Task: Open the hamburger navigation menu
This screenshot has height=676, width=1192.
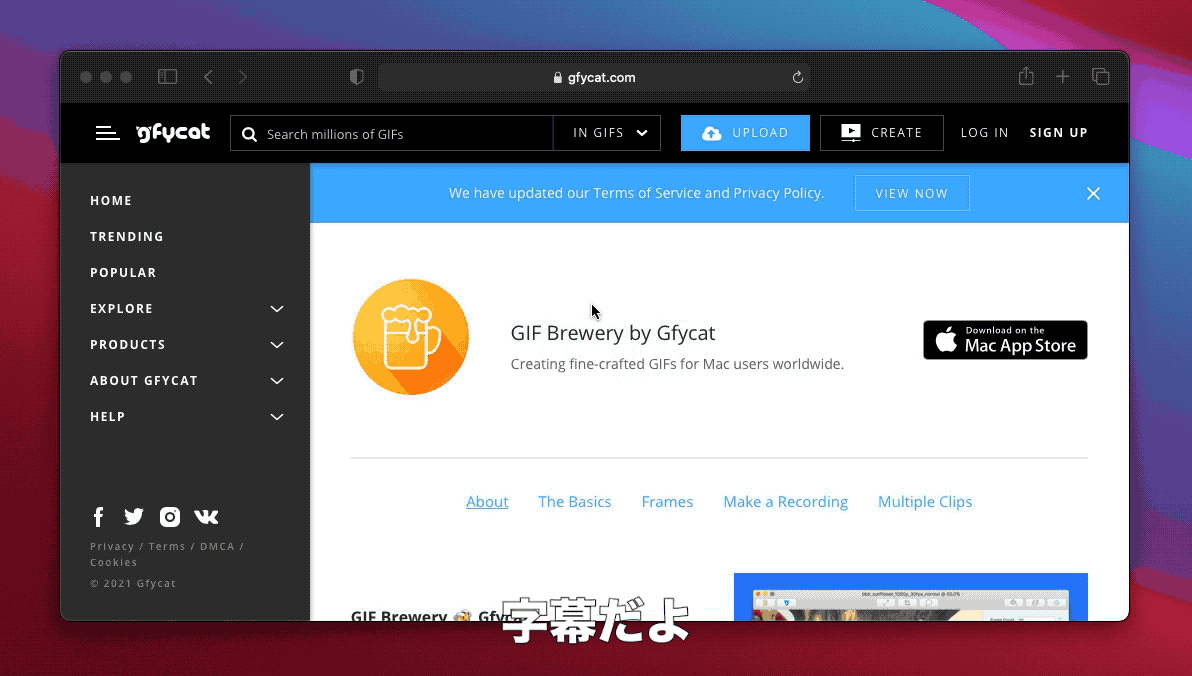Action: pos(107,132)
